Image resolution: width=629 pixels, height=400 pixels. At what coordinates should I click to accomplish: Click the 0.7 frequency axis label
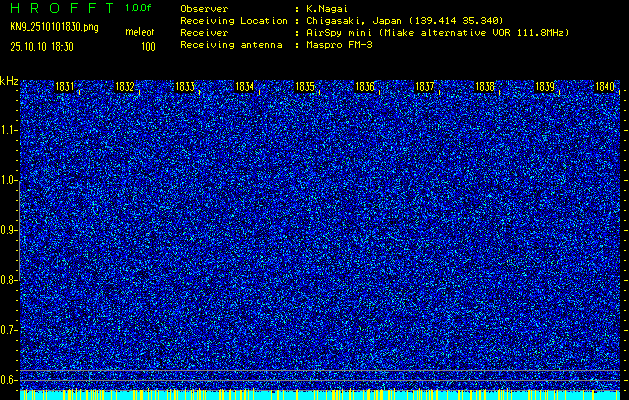9,329
